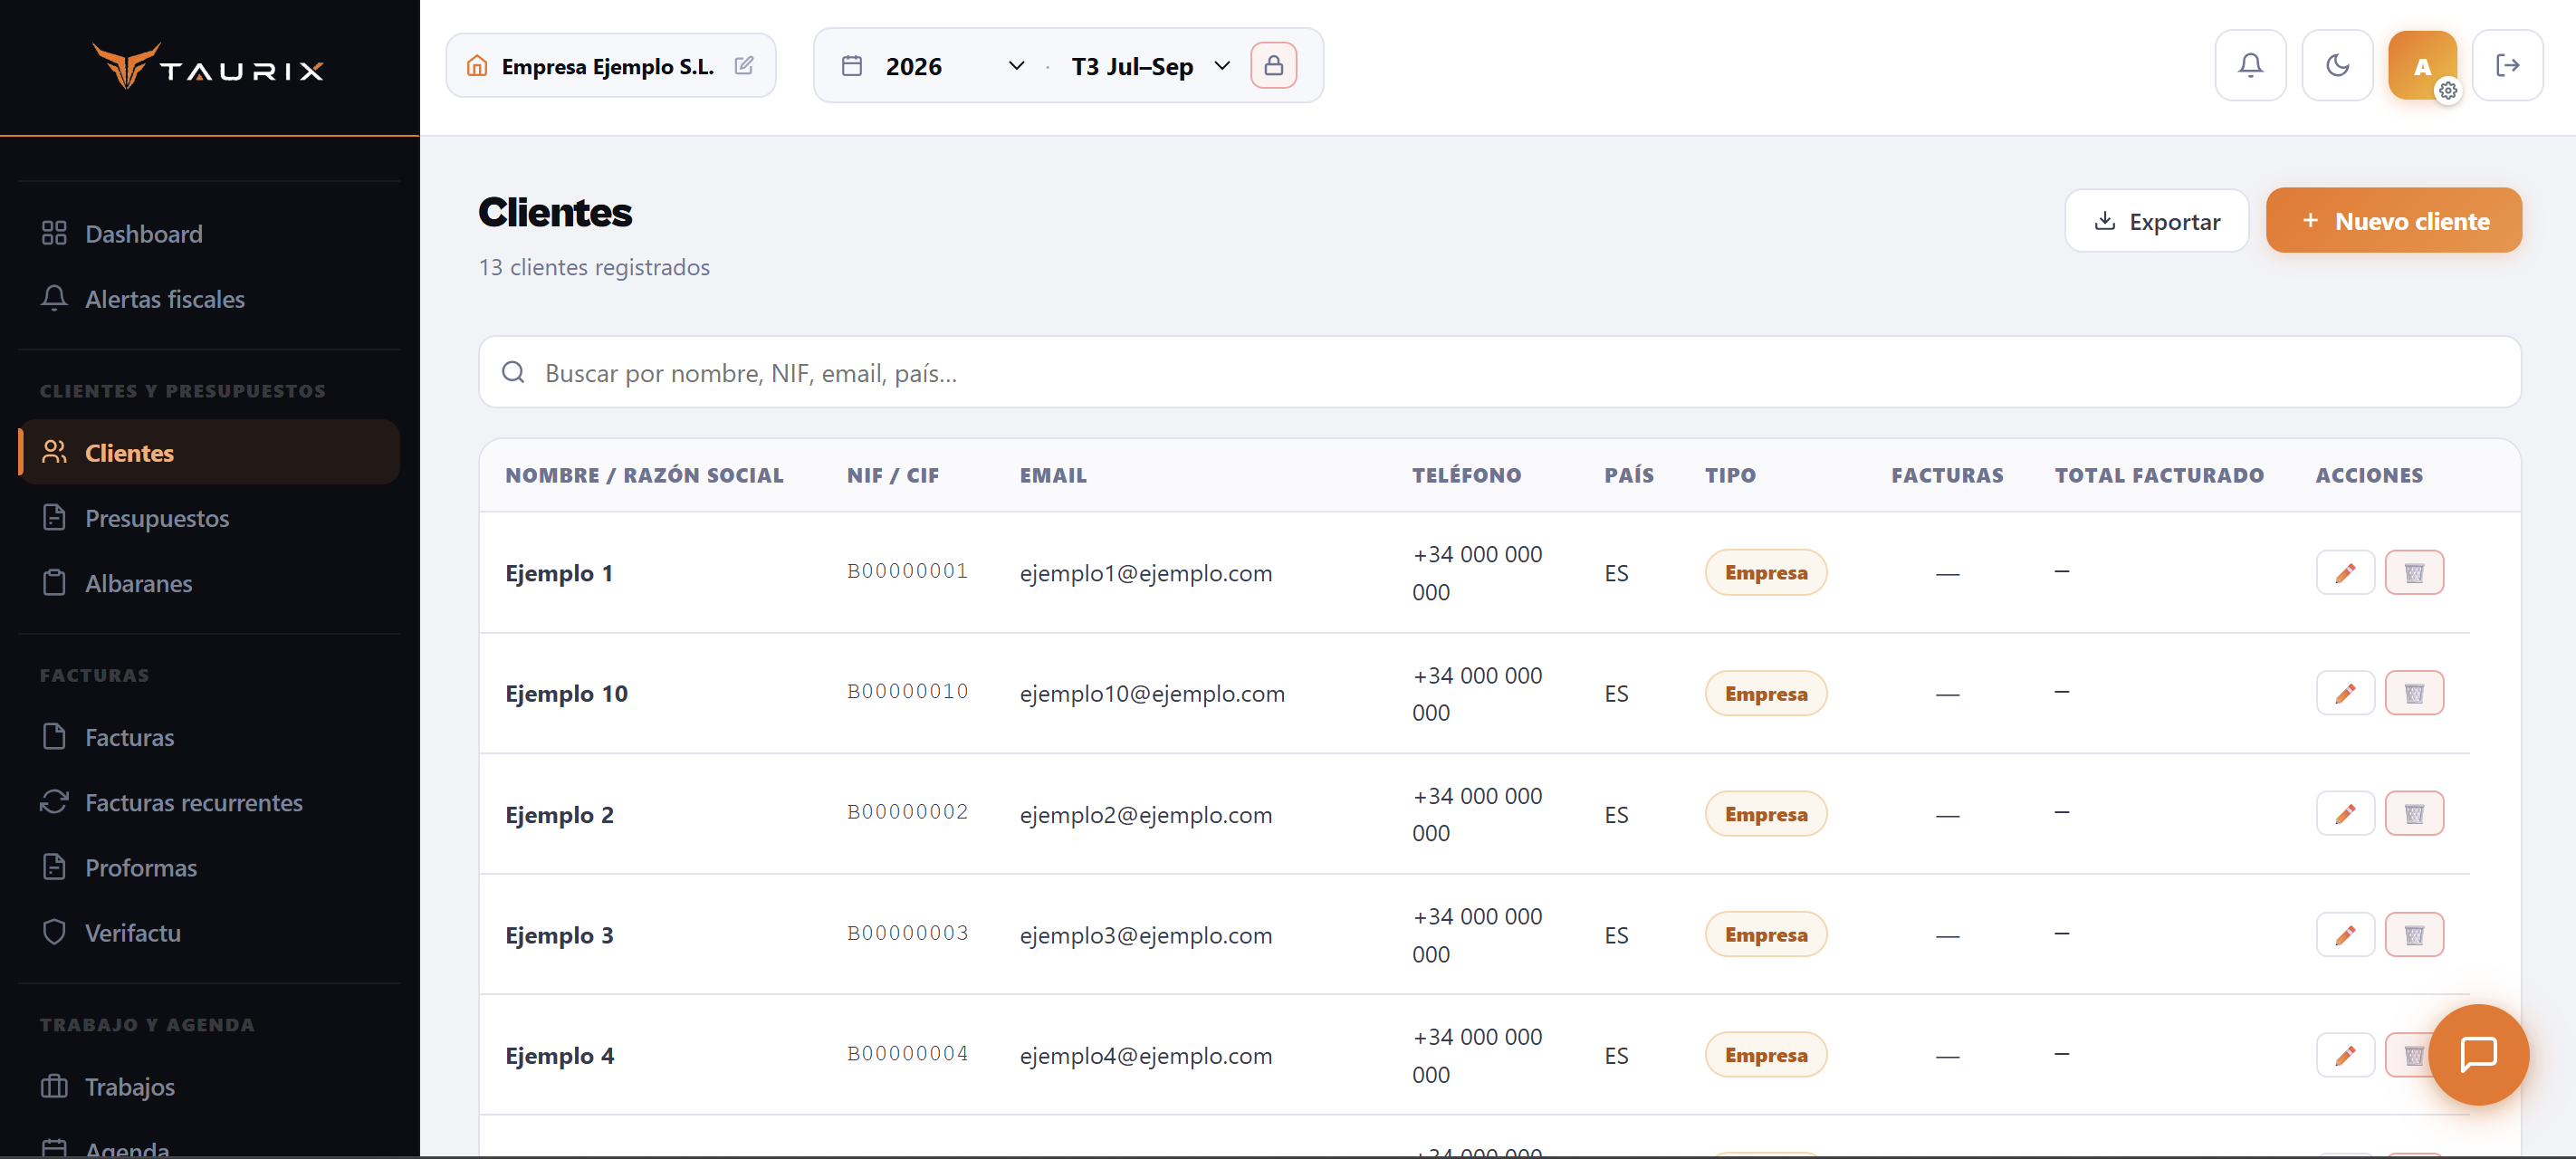Delete client Ejemplo 10
This screenshot has height=1159, width=2576.
(x=2414, y=693)
